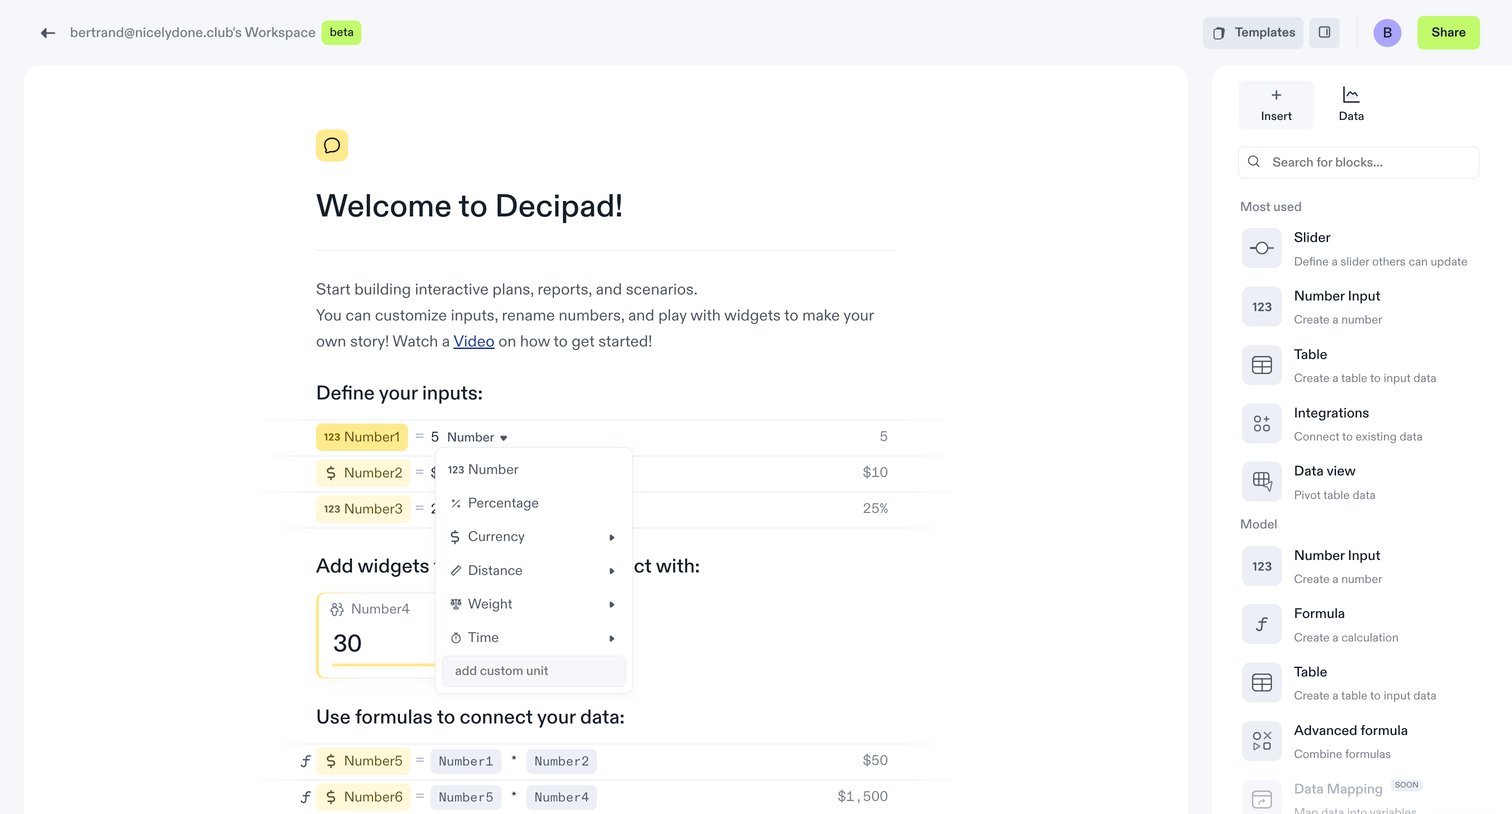Click the Percentage icon in unit menu
Screen dimensions: 1512x814
coord(456,504)
